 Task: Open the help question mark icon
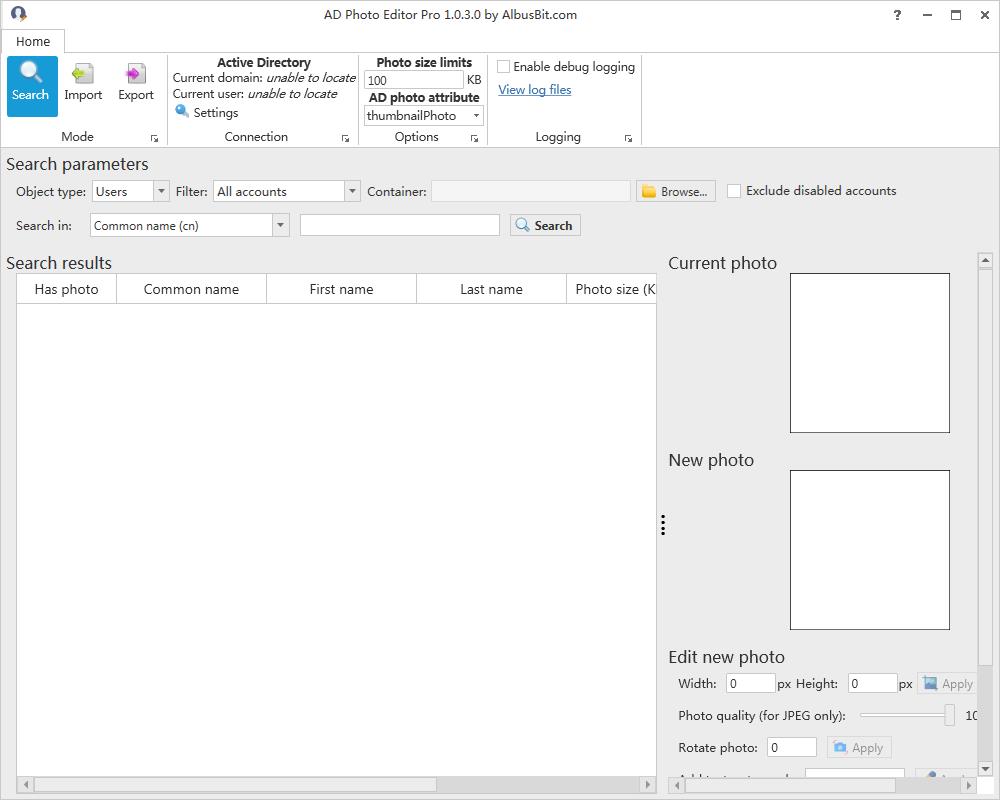897,15
